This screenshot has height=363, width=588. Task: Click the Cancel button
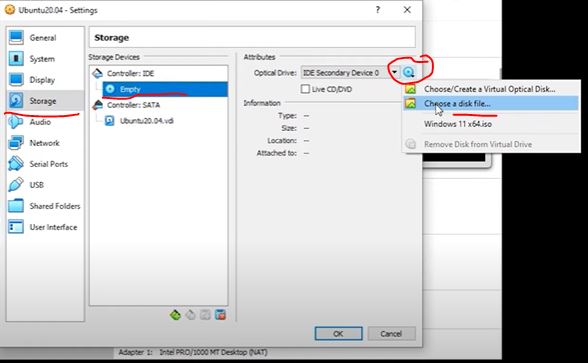pyautogui.click(x=392, y=334)
